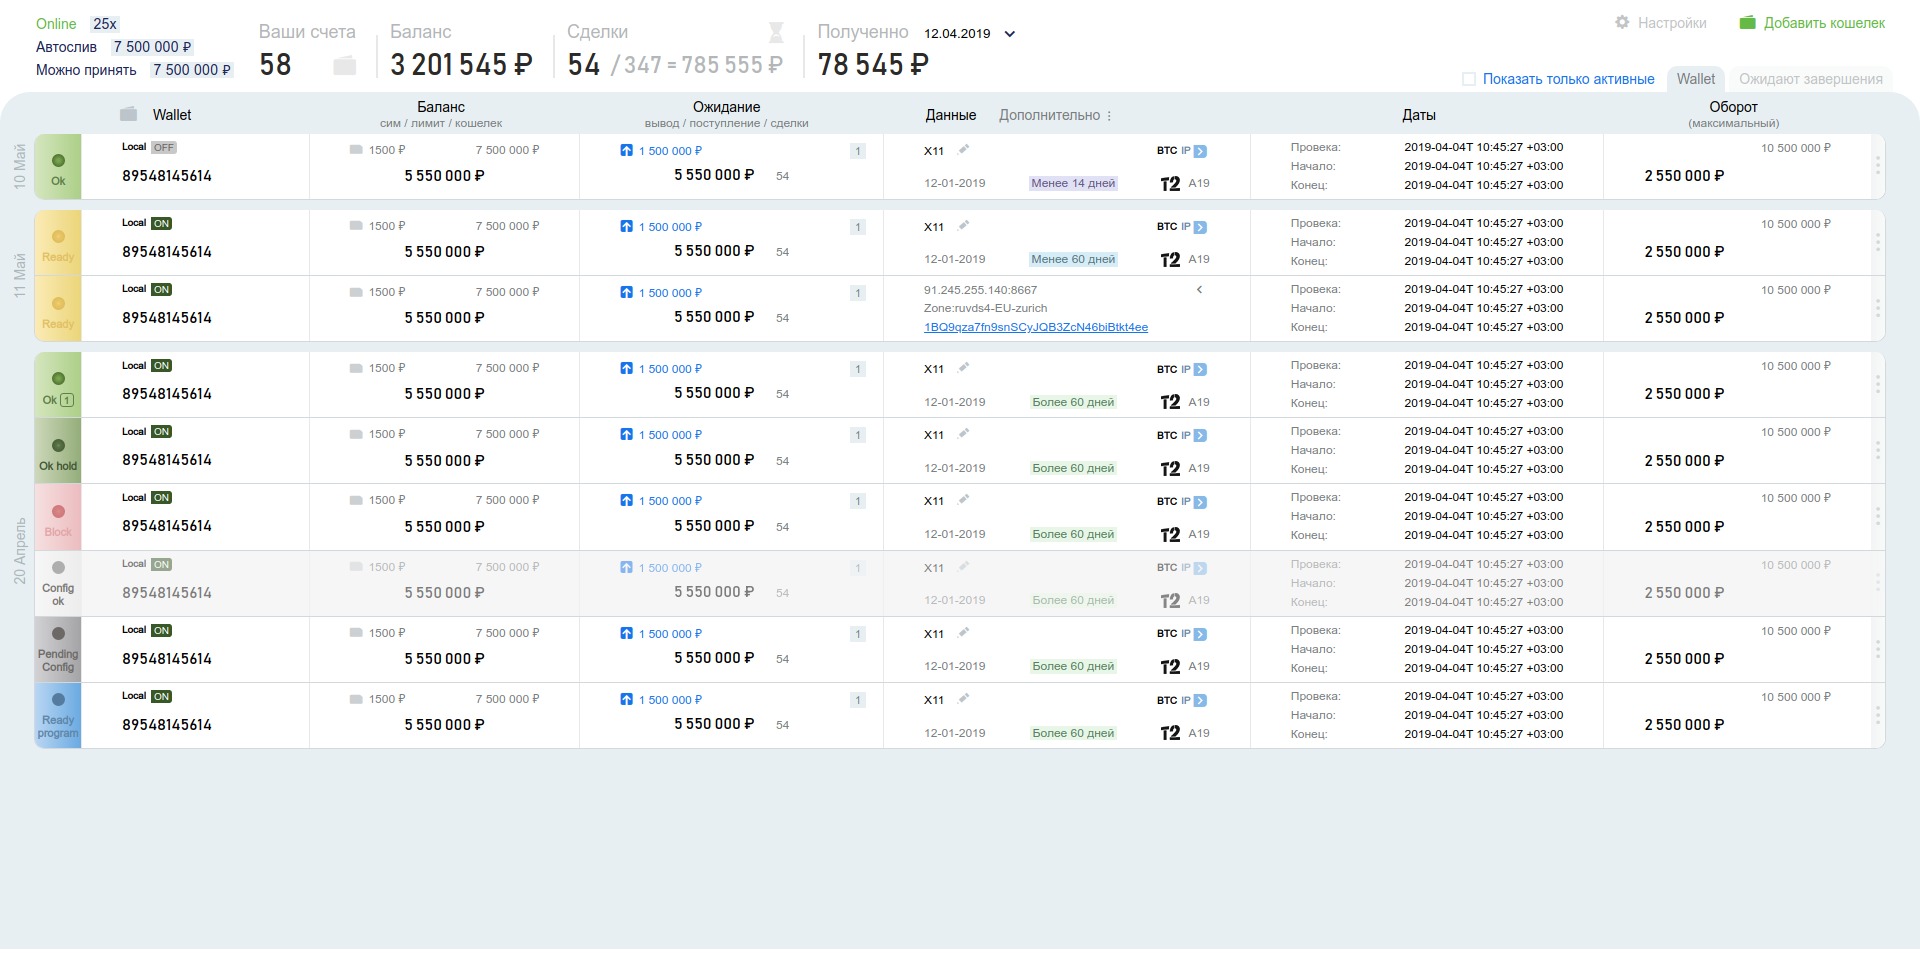Open the 1BQ9qza7fn9snSCyJQB3ZcN46biBtkt4ee address link
Viewport: 1920px width, 953px height.
1035,327
